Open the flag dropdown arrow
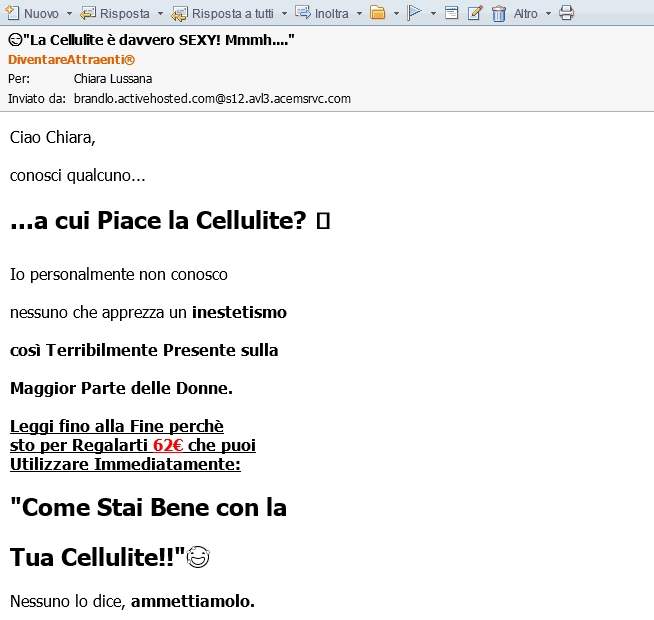 click(433, 14)
